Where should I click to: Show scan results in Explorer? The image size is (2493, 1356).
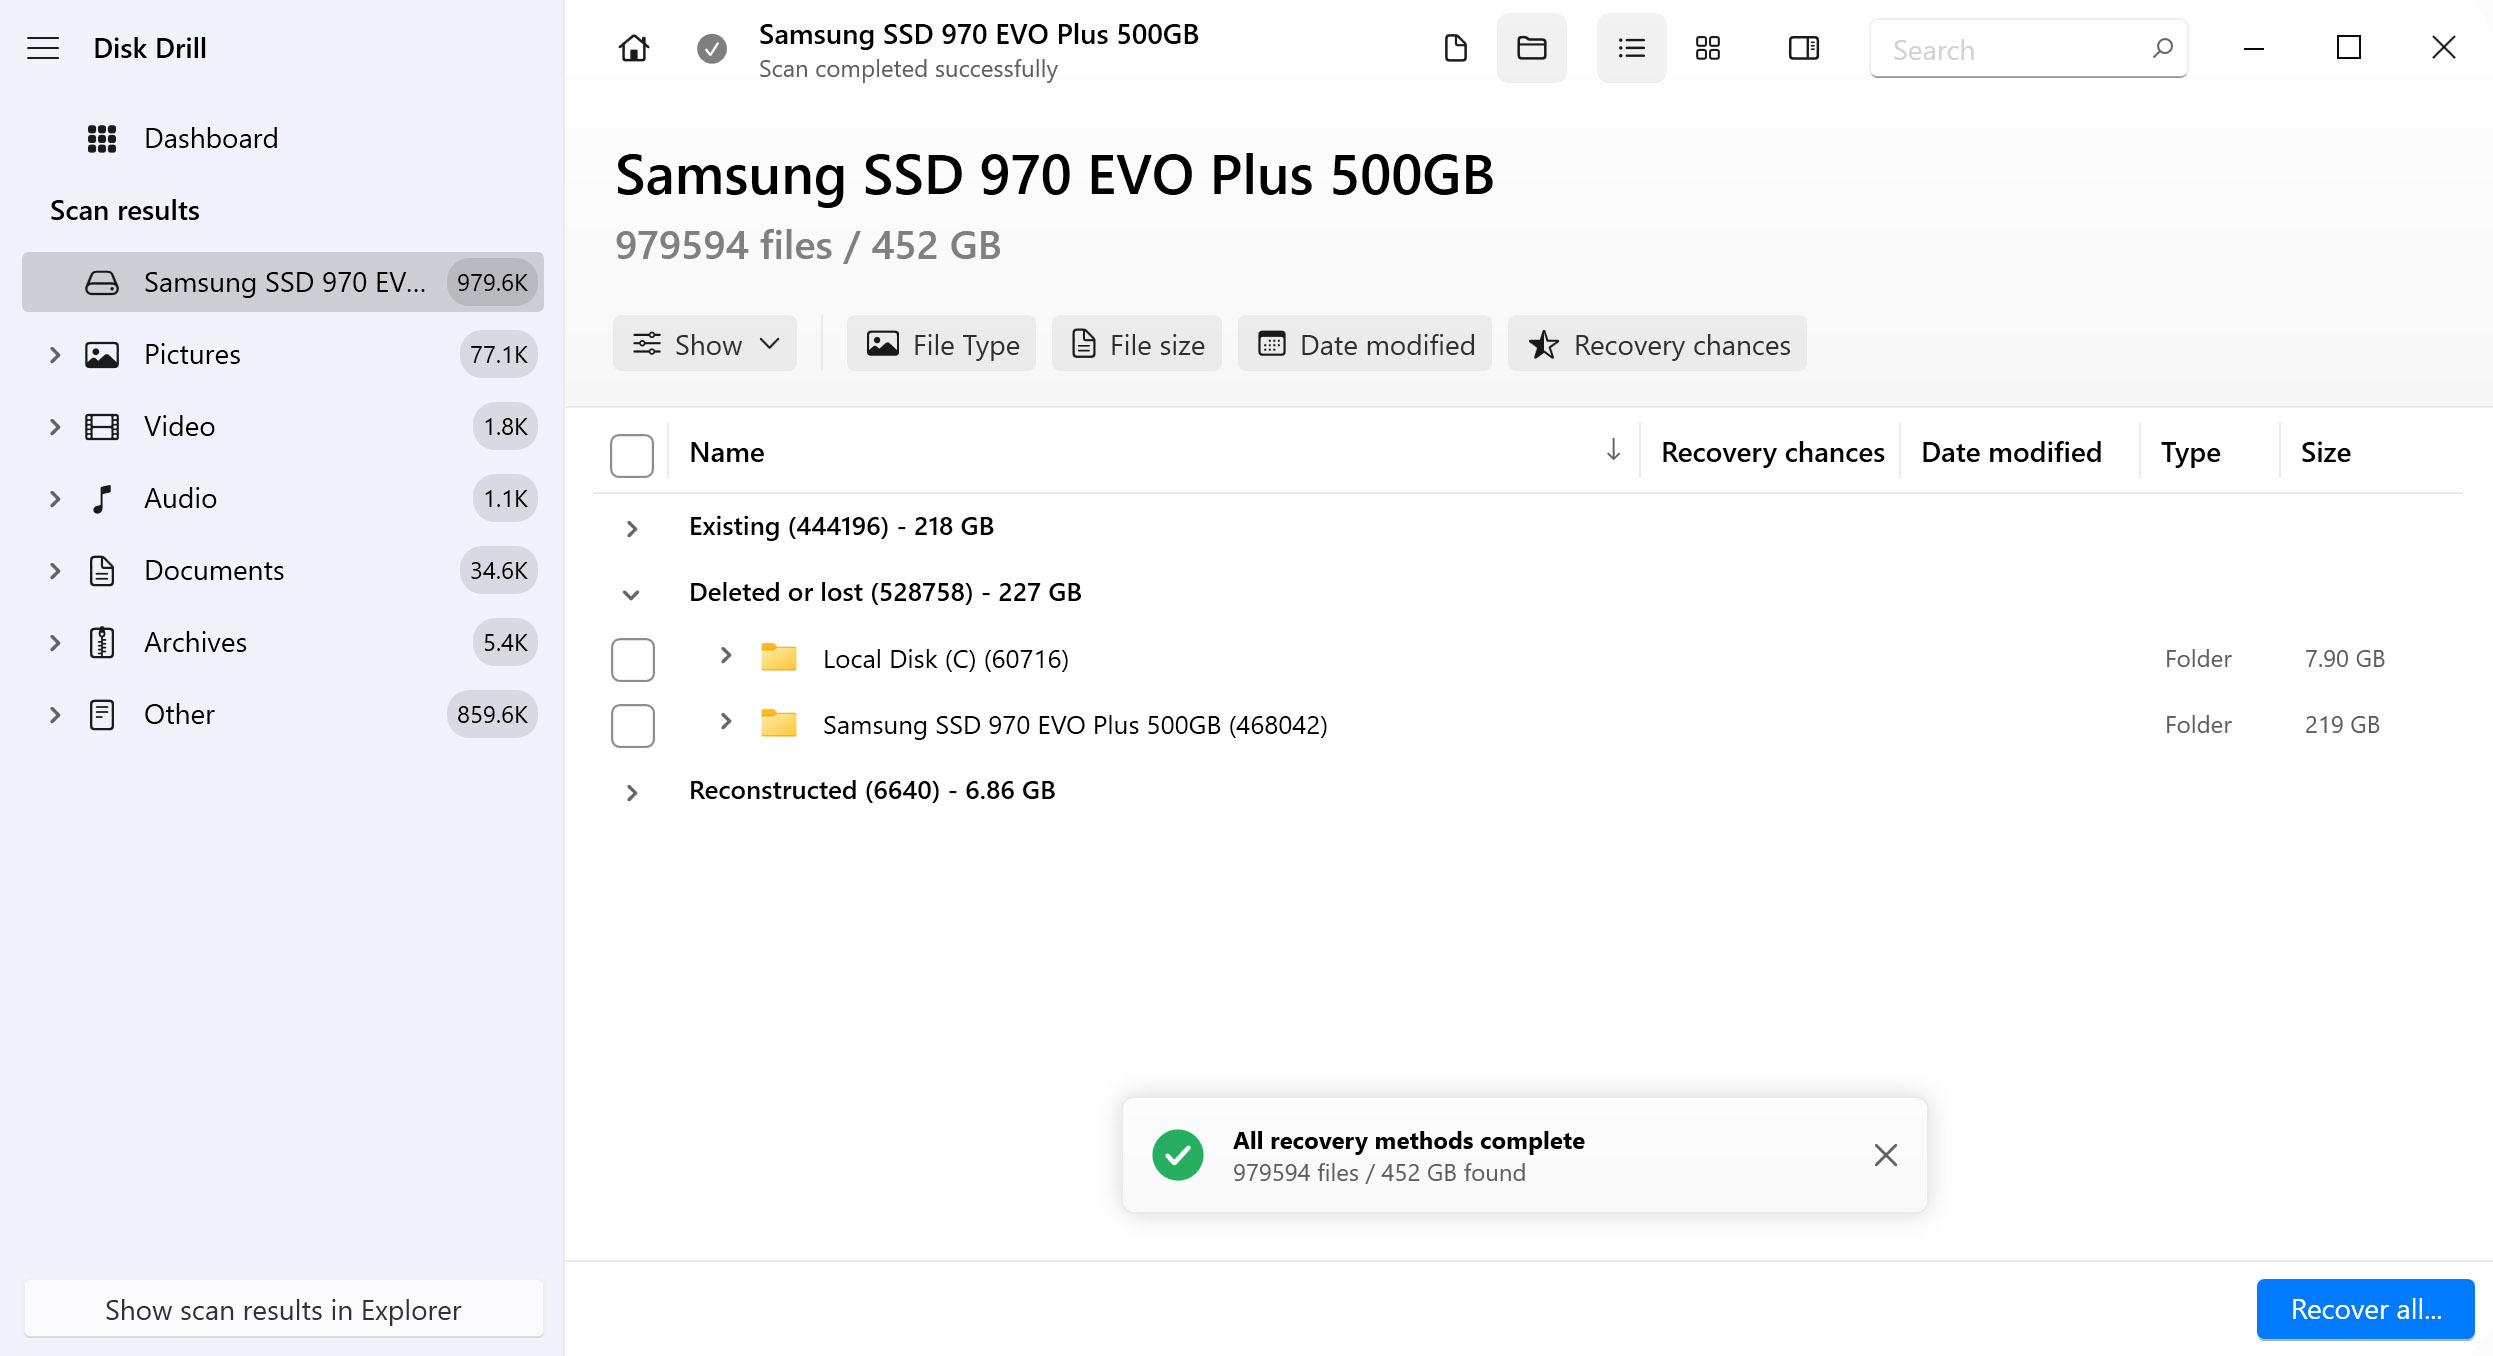(283, 1309)
